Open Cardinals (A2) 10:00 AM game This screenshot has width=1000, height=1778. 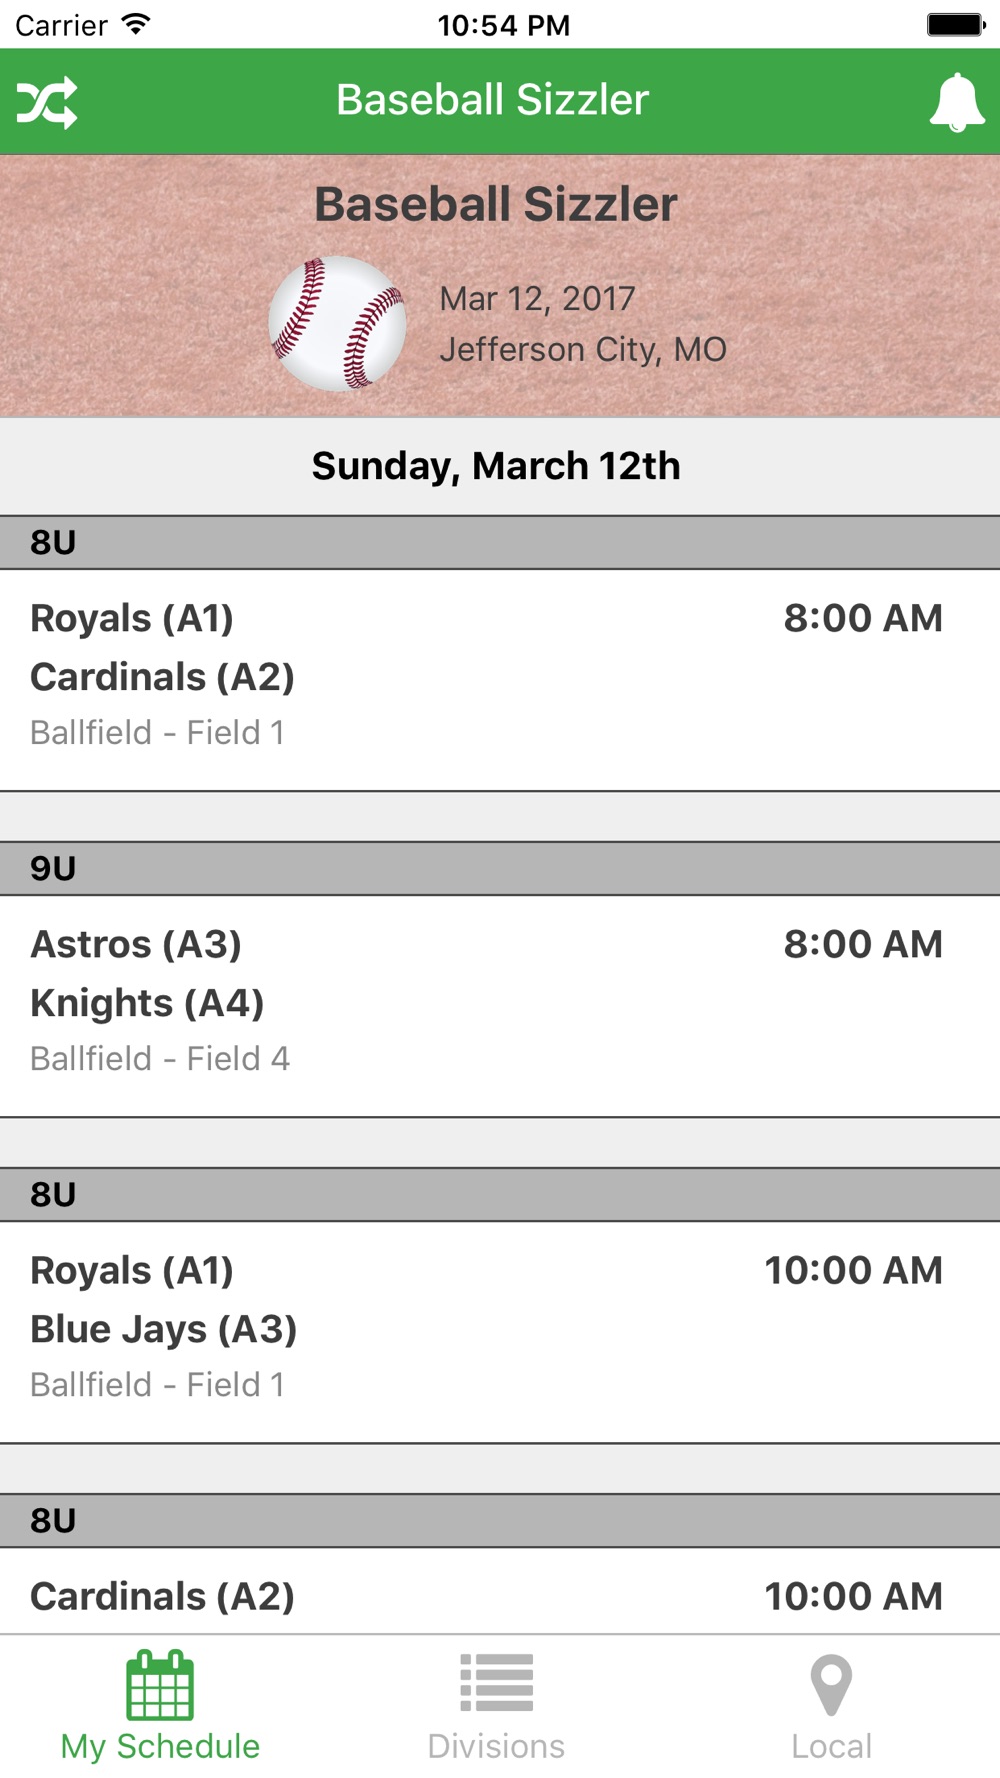tap(500, 1596)
